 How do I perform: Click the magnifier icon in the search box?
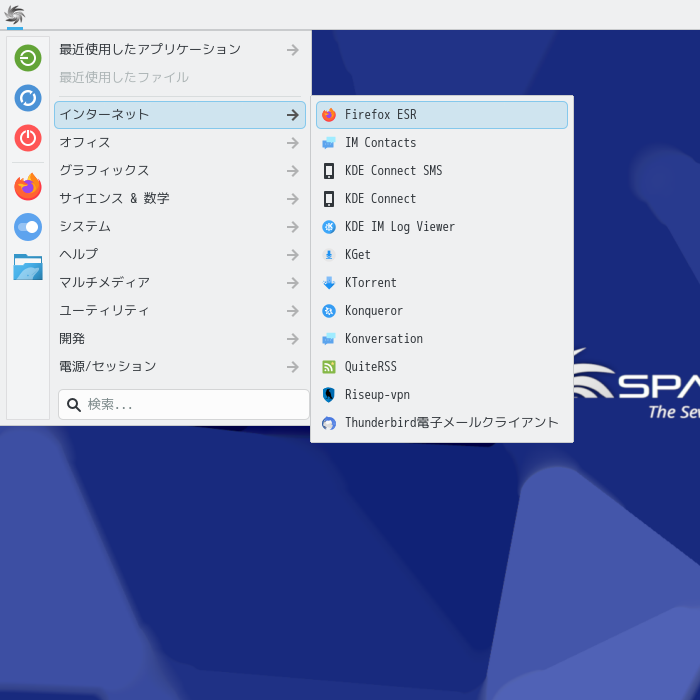74,405
